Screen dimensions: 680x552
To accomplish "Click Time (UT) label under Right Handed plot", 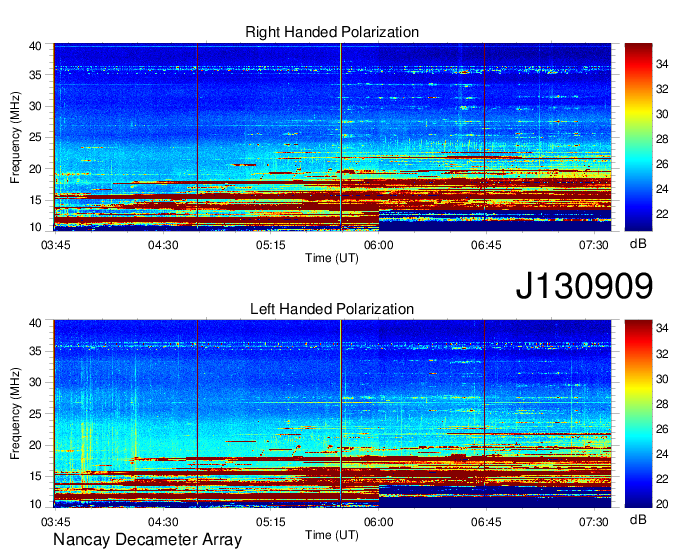I will (332, 258).
